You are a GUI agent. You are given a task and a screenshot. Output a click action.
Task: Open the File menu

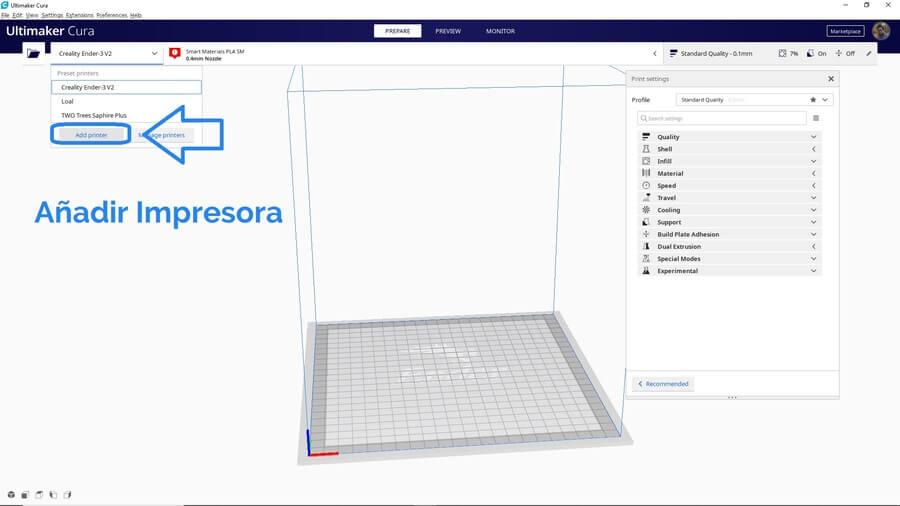pos(5,15)
